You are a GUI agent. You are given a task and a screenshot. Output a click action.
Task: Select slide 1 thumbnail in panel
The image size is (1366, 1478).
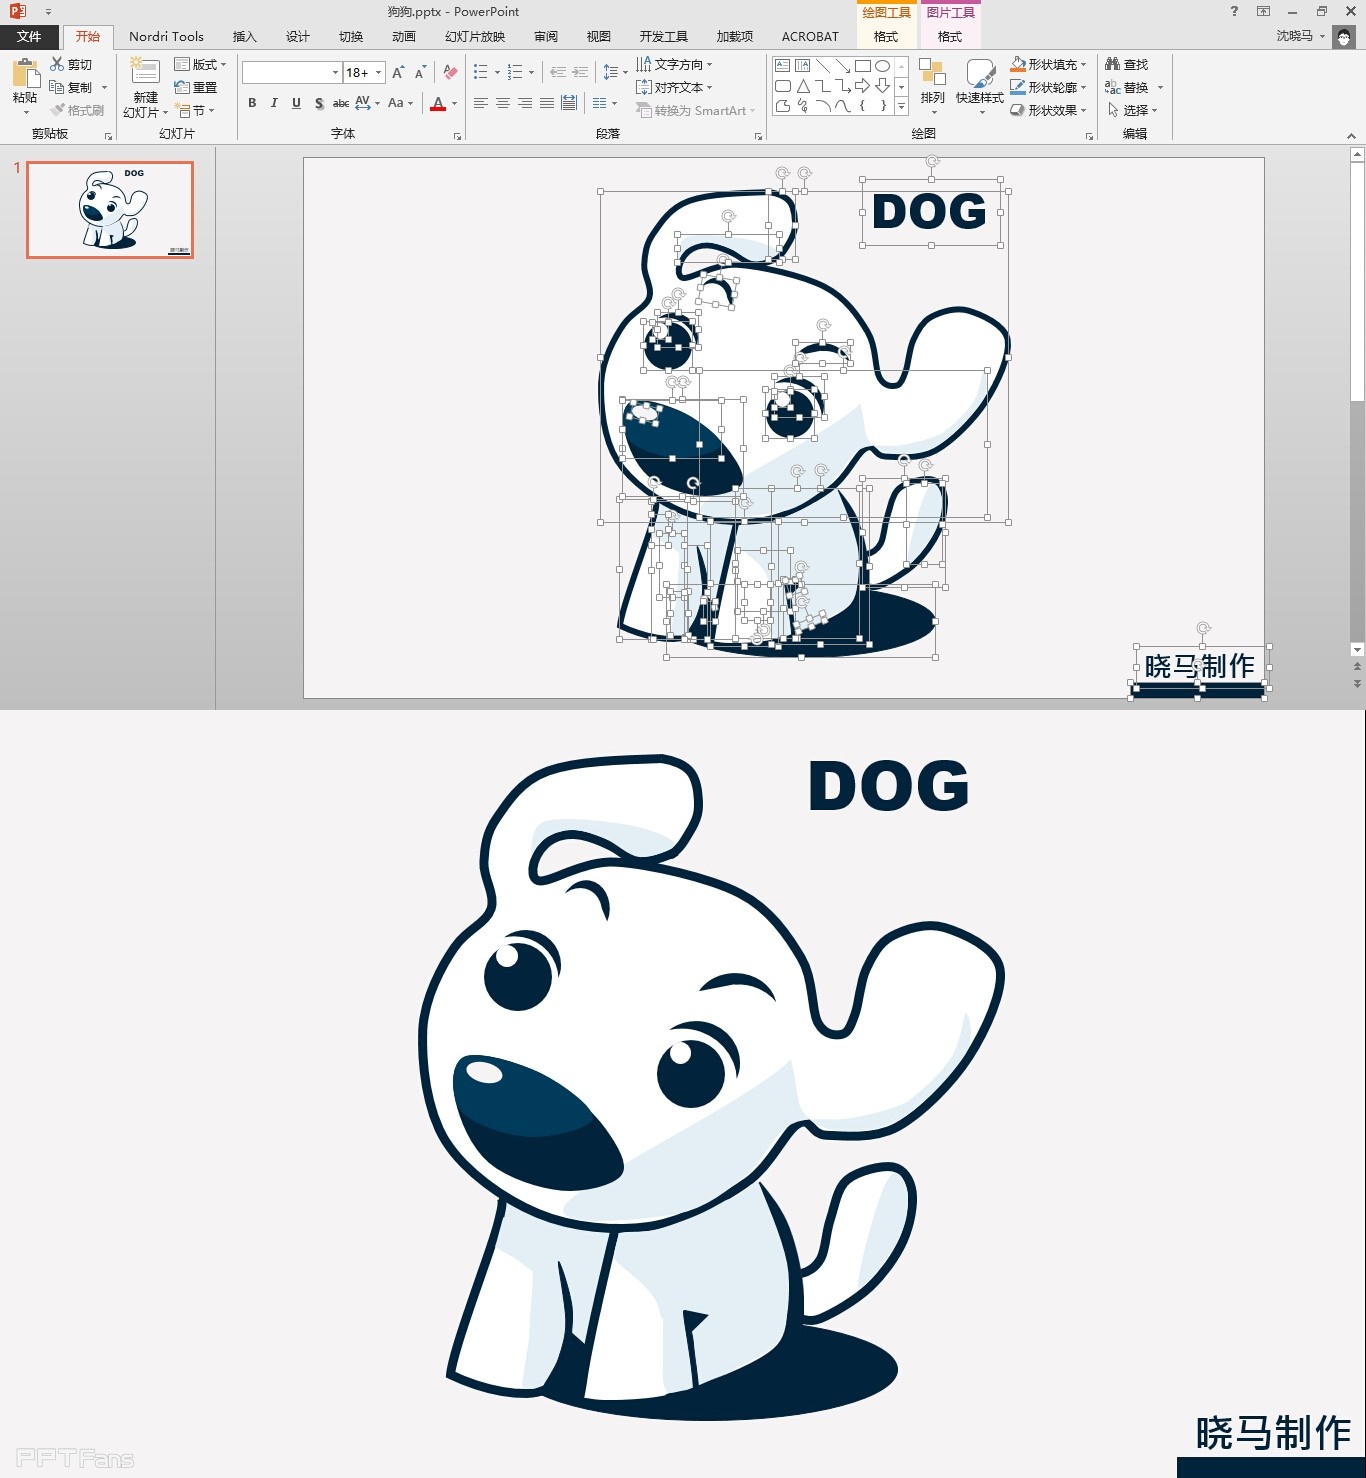tap(110, 210)
